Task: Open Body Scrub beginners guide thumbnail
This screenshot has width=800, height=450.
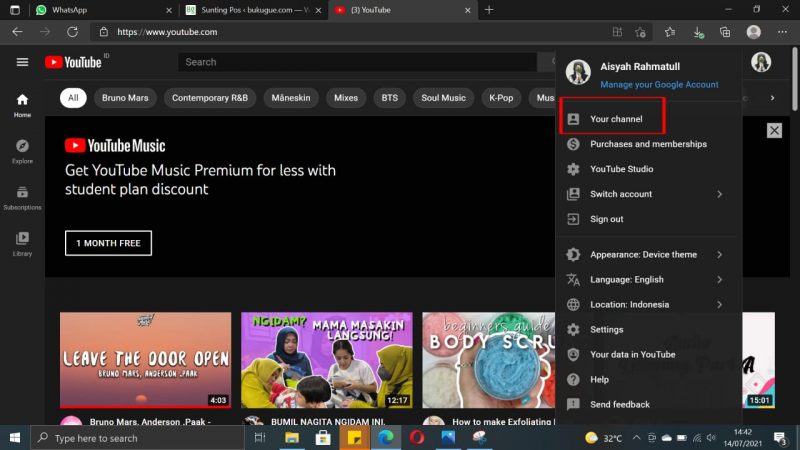Action: tap(488, 360)
